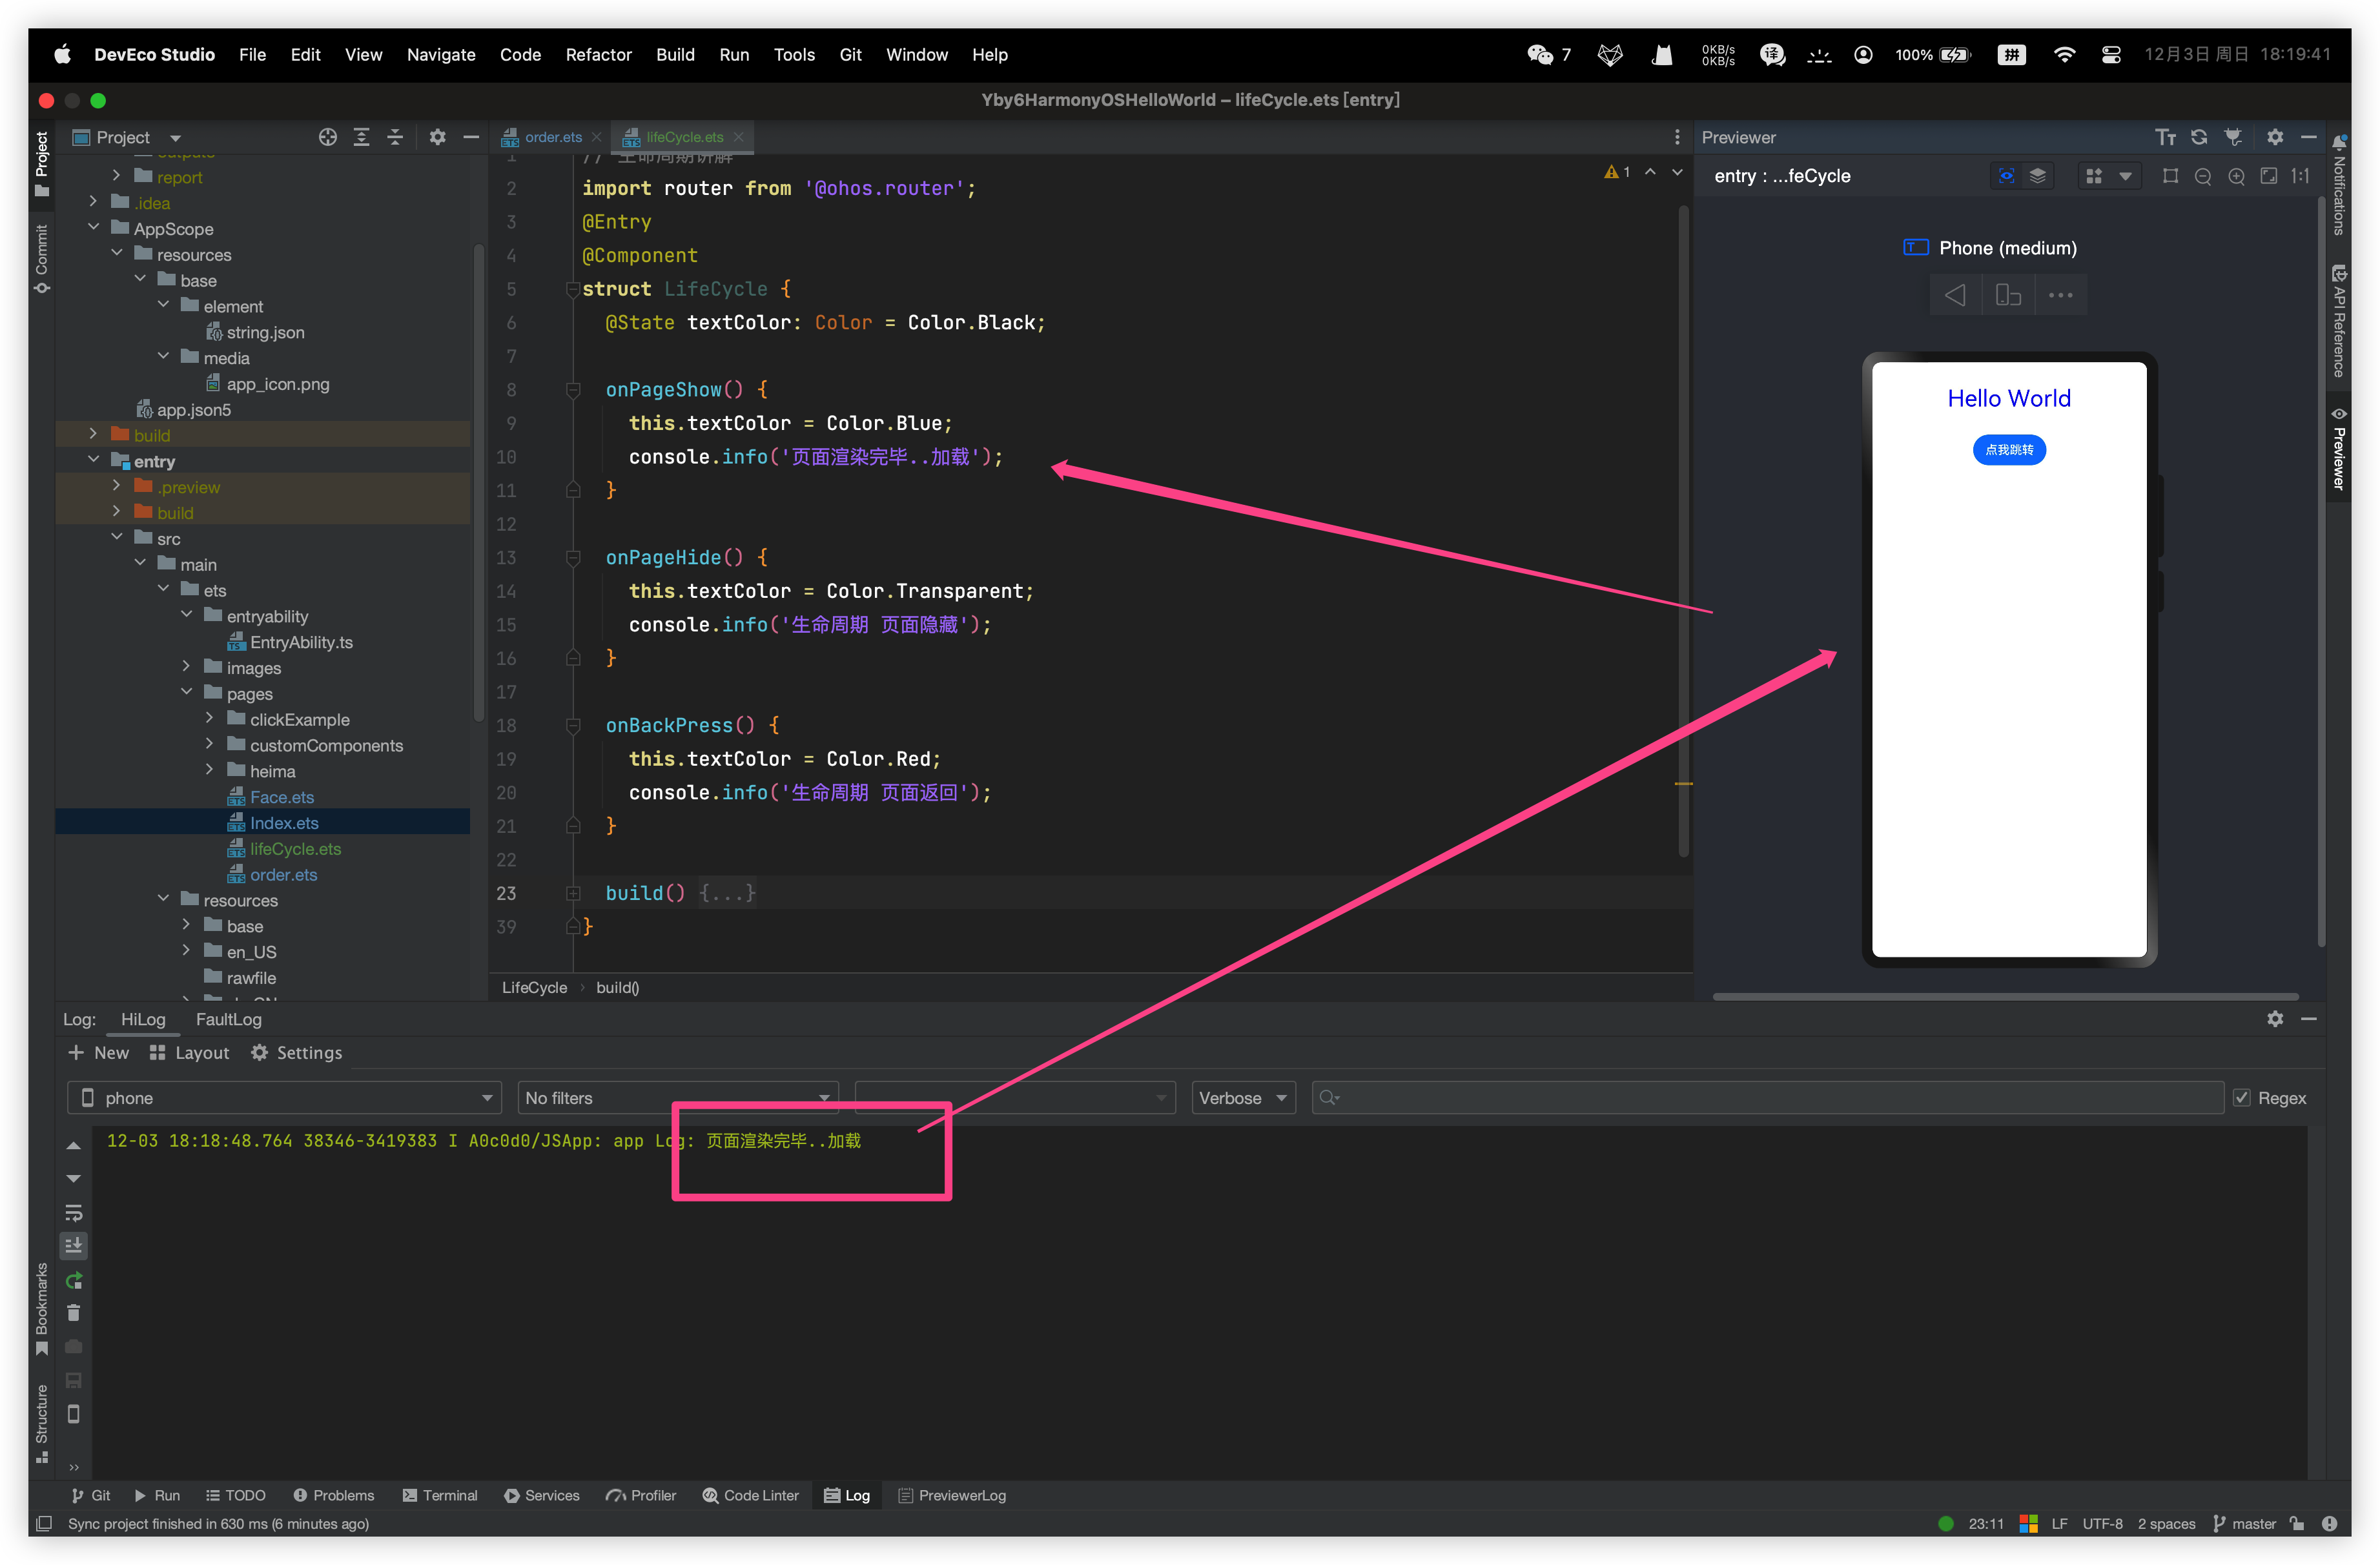Open Project panel settings gear
This screenshot has height=1565, width=2380.
click(437, 137)
